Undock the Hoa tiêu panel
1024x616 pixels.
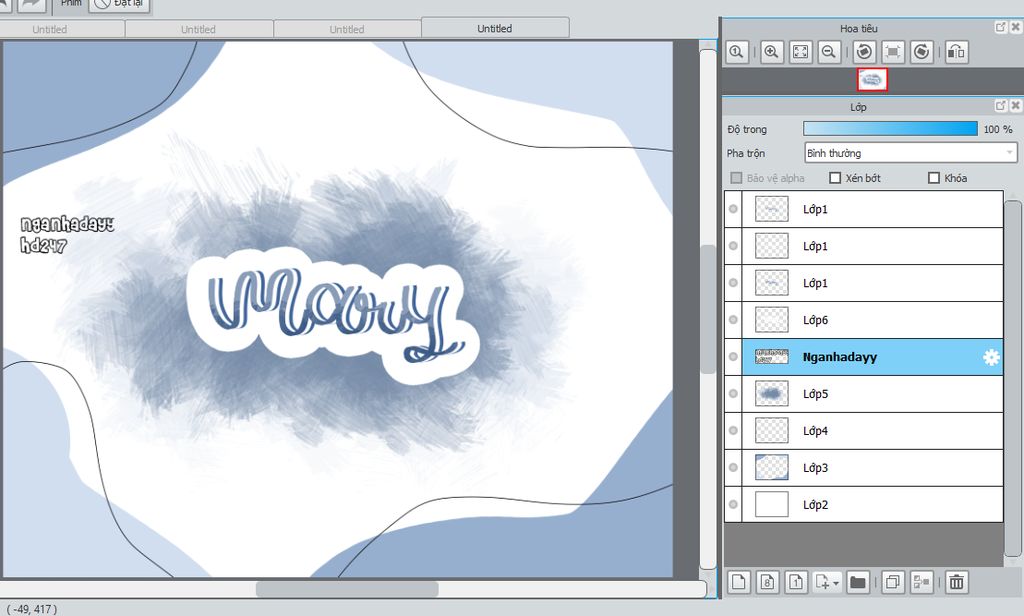click(x=1000, y=27)
